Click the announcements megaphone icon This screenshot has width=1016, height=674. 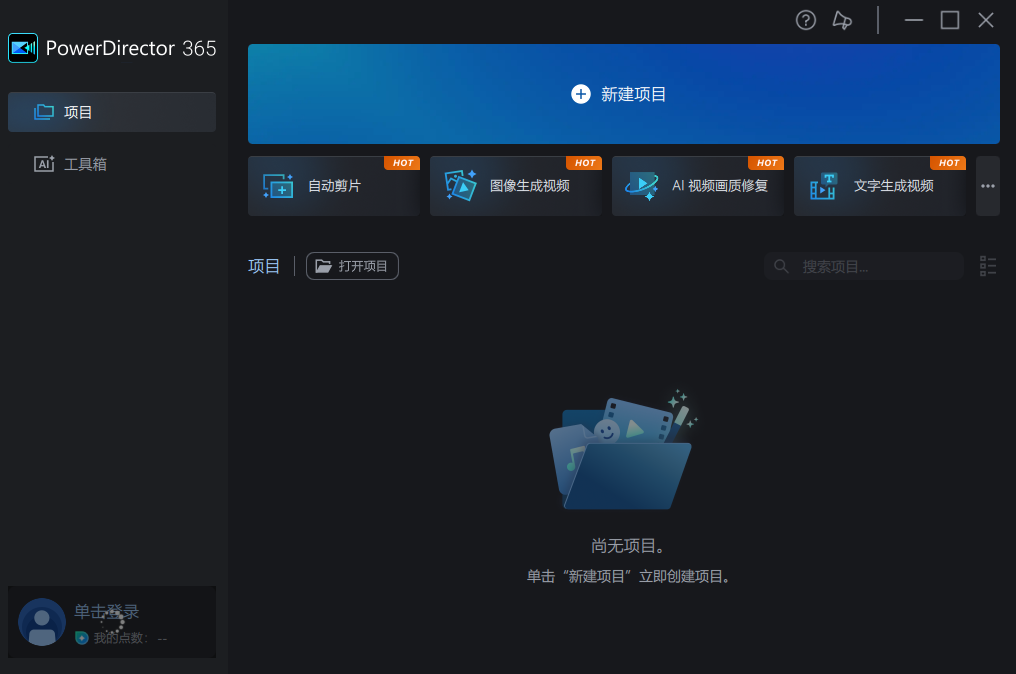tap(842, 20)
